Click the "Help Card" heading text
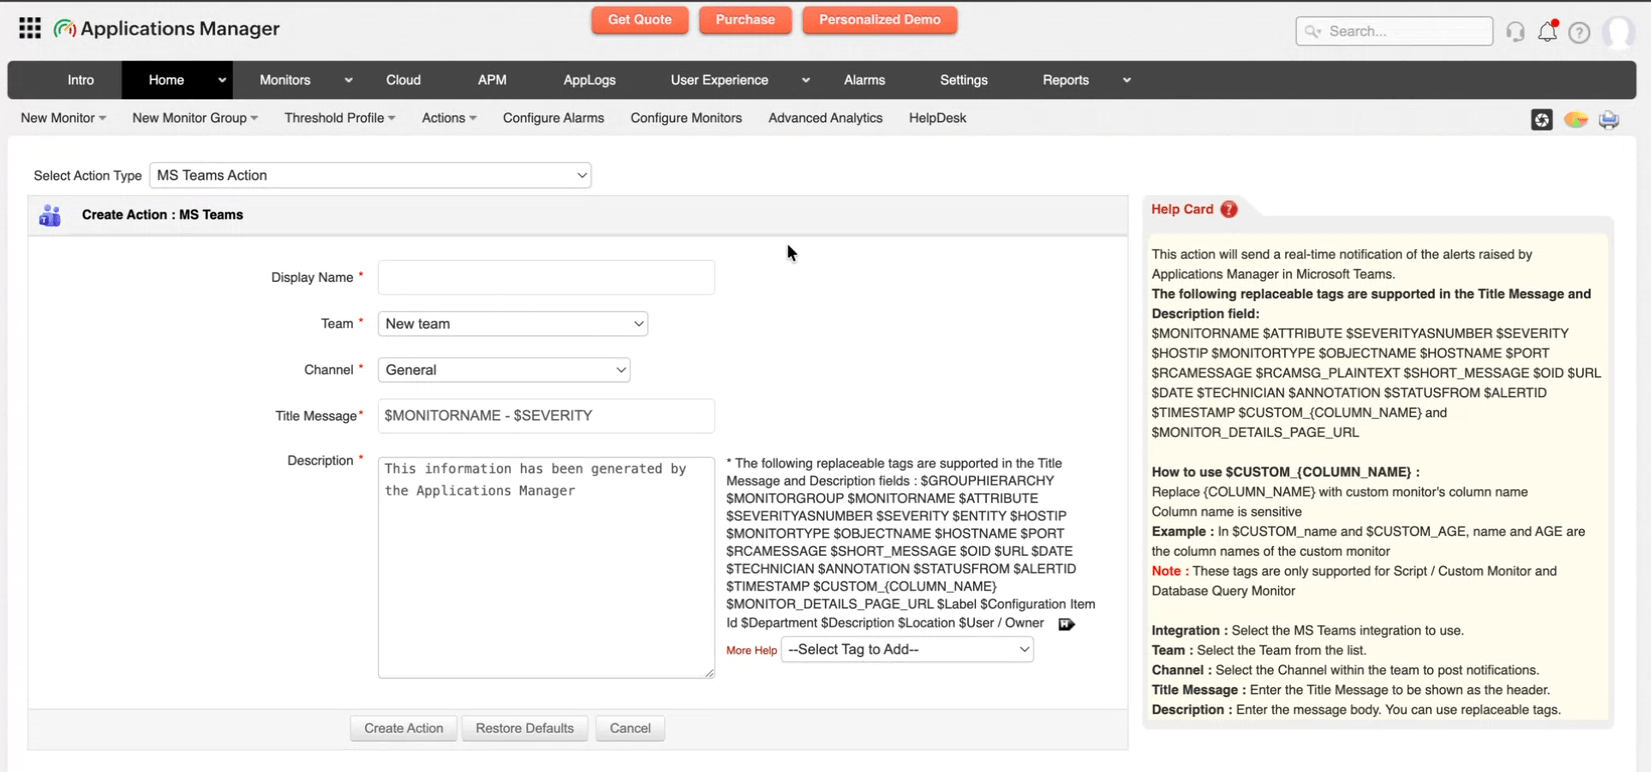Viewport: 1651px width, 772px height. [1182, 209]
